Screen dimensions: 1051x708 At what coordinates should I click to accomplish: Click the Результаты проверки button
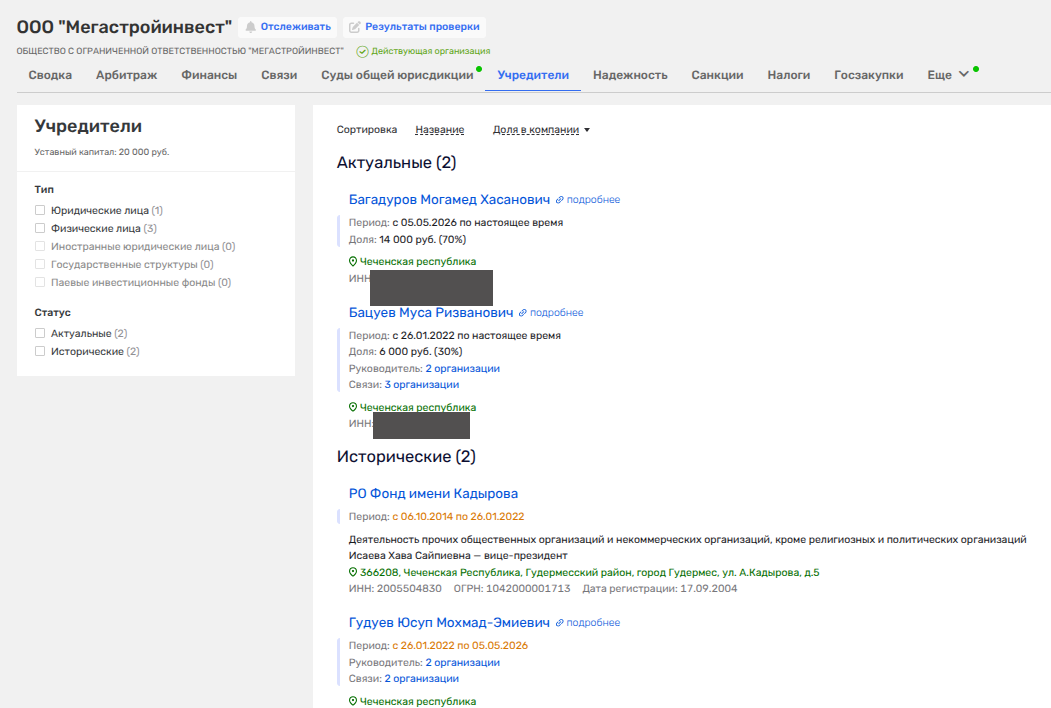(x=414, y=27)
